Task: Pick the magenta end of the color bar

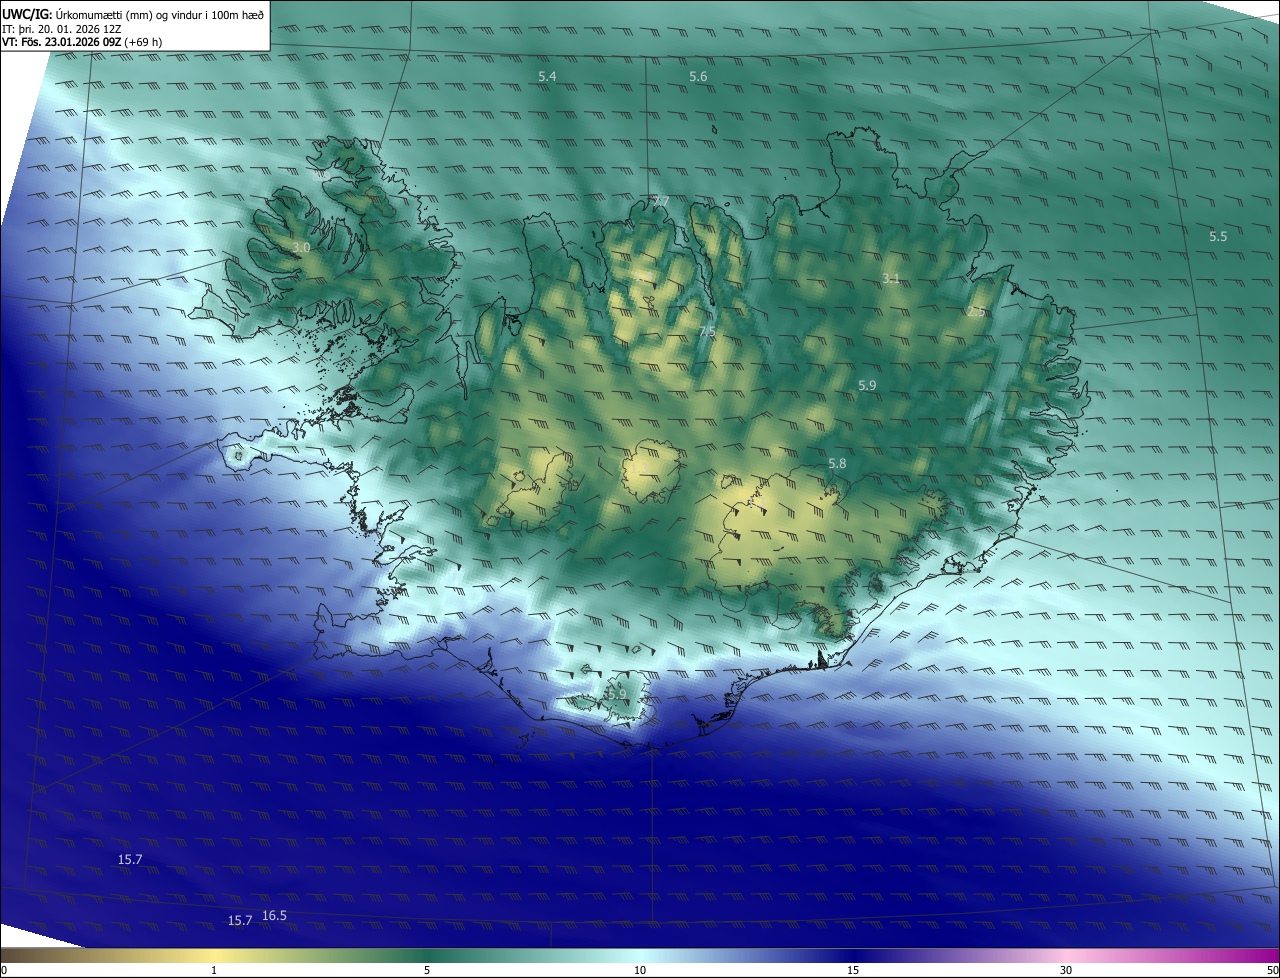Action: click(x=1268, y=955)
